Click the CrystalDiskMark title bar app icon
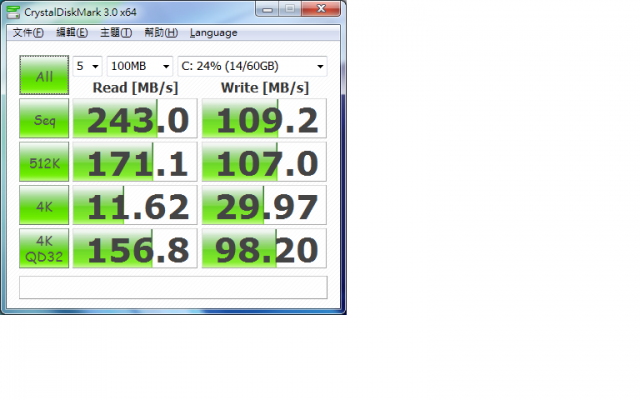 coord(13,12)
